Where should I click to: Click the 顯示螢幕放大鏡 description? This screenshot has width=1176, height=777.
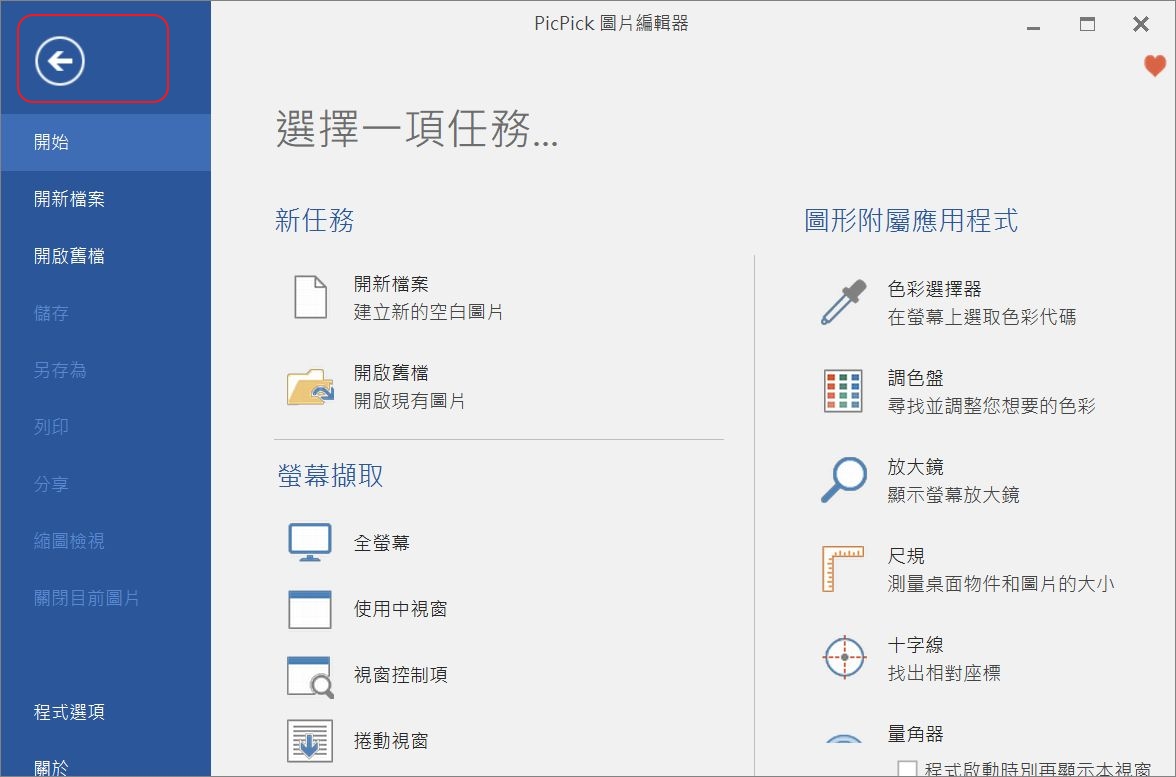pos(953,494)
